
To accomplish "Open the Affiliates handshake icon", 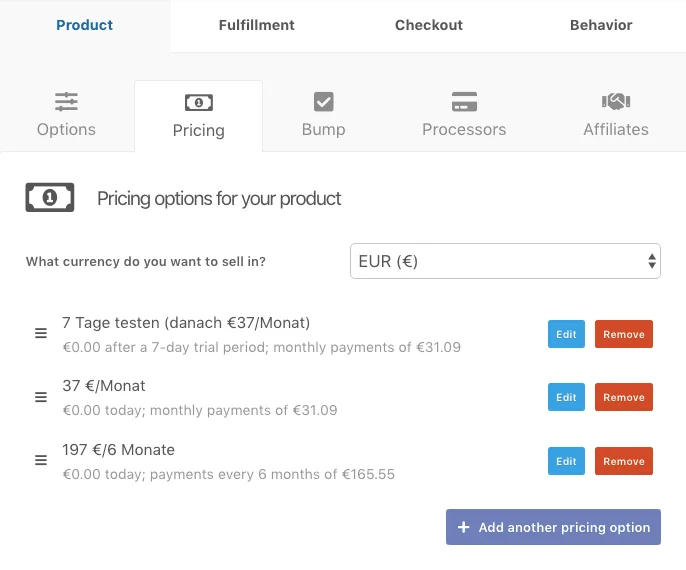I will (x=616, y=101).
